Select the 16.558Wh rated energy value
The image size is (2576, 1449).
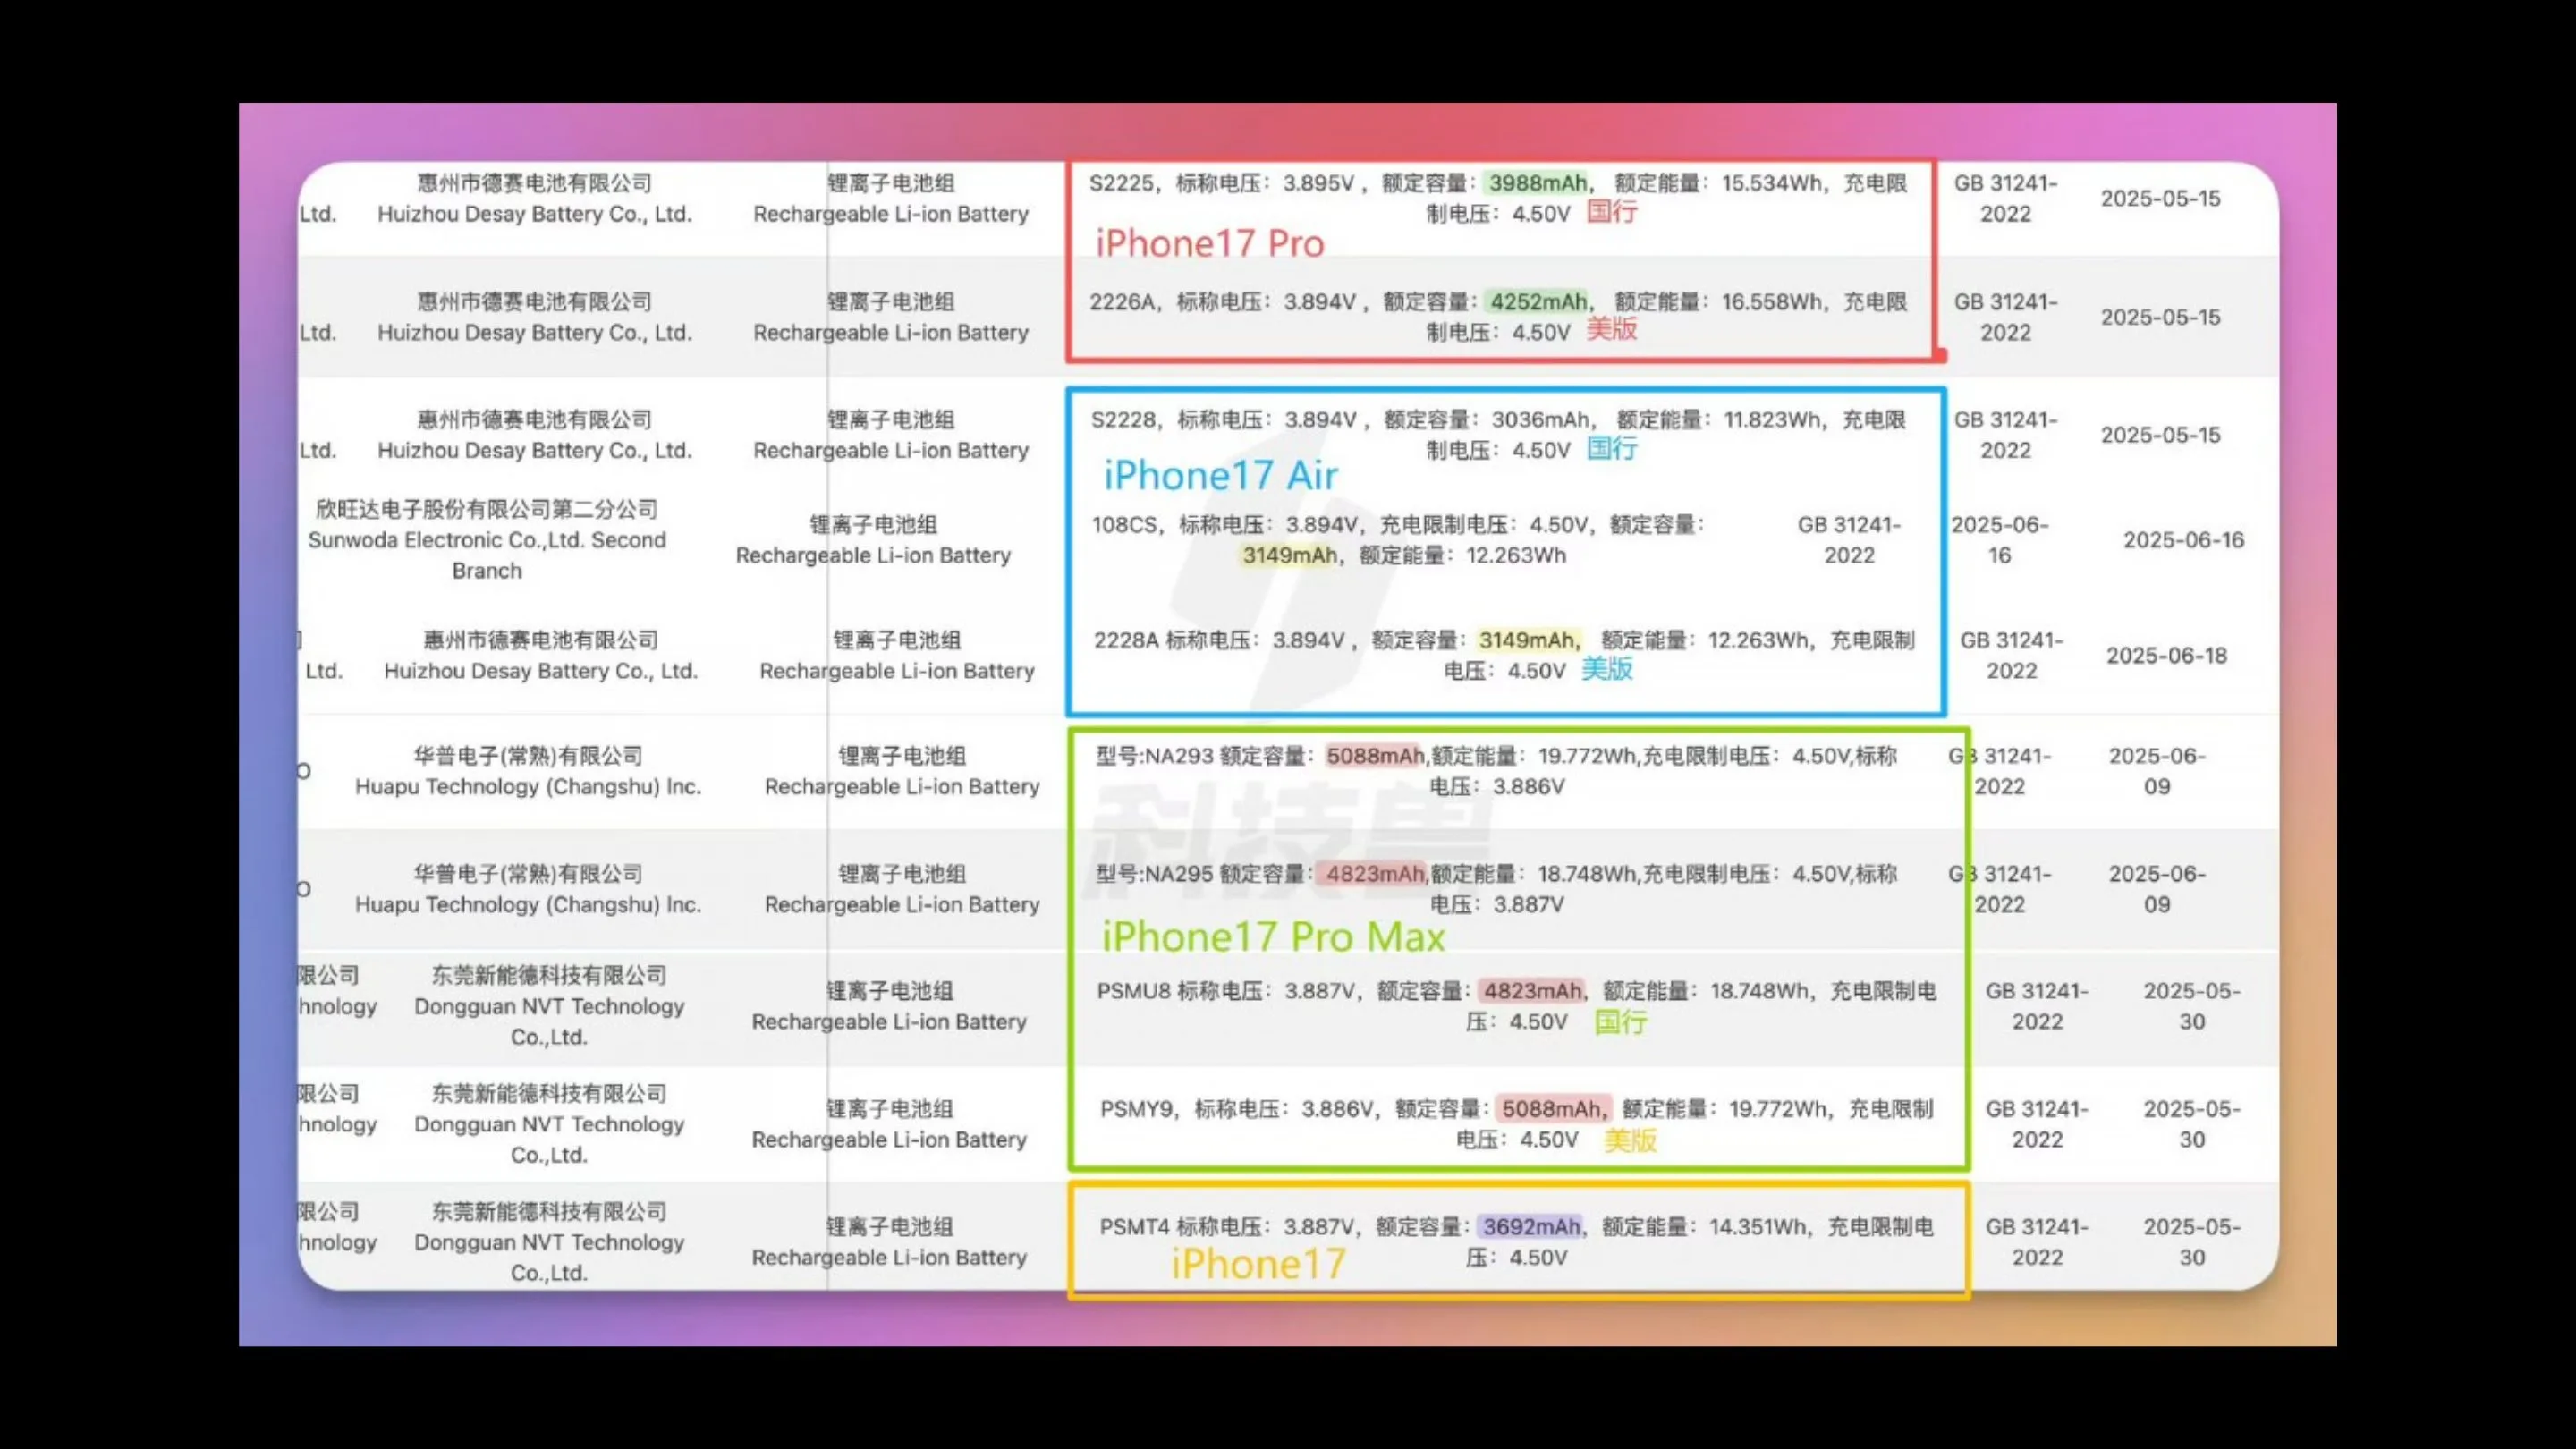click(x=1772, y=301)
